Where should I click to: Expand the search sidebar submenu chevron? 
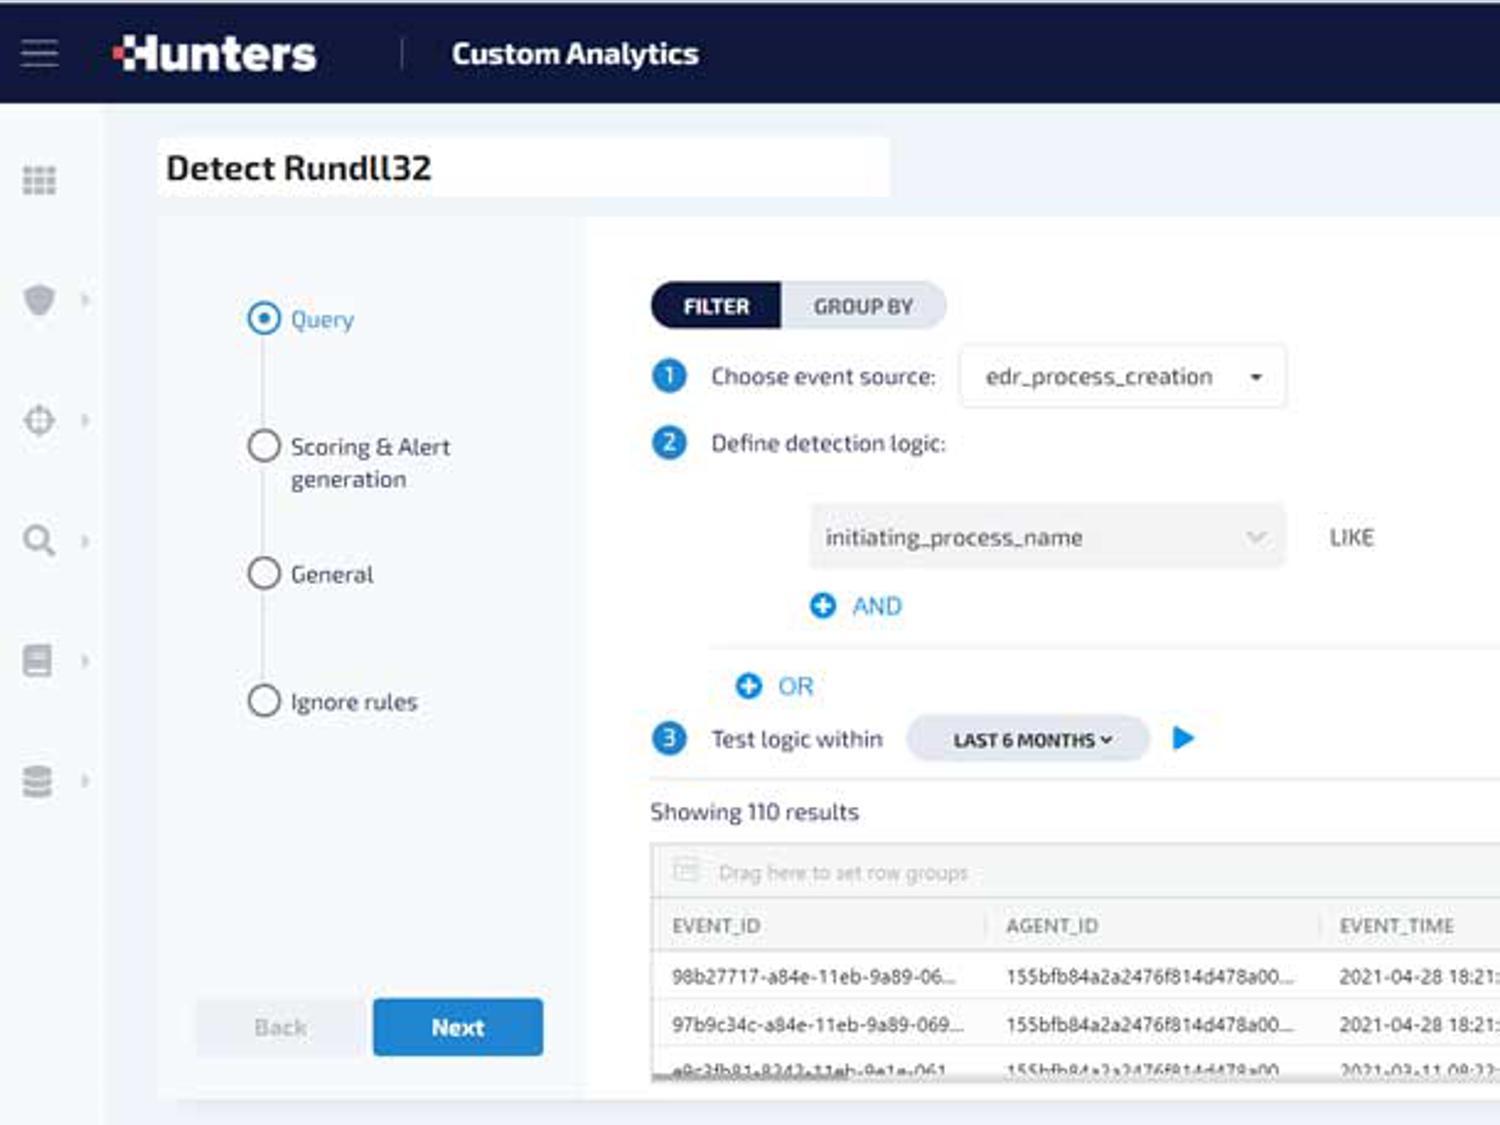(x=85, y=541)
